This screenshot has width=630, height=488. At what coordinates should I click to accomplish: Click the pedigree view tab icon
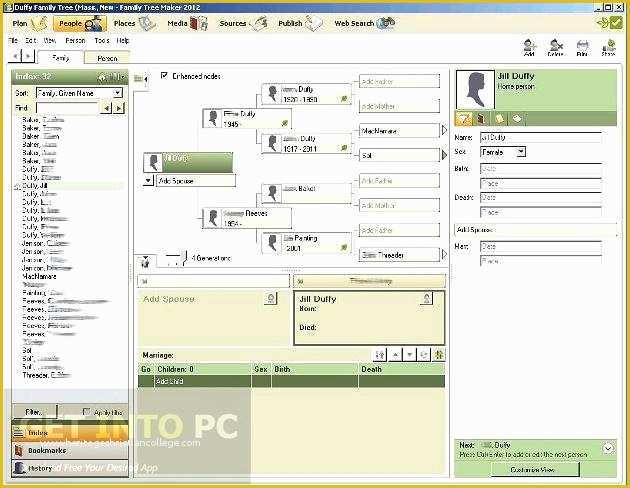click(x=145, y=261)
